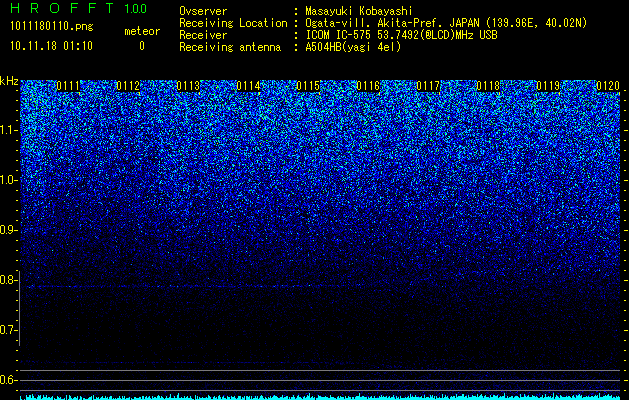Click the 0115 time marker
The height and width of the screenshot is (400, 629).
308,86
